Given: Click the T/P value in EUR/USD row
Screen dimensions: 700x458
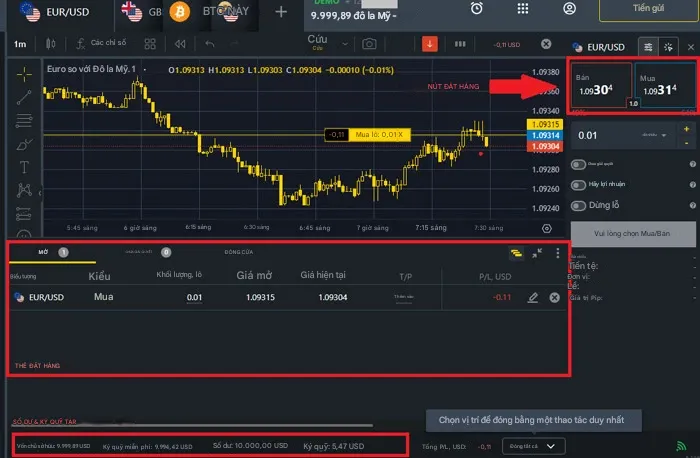Looking at the screenshot, I should [404, 297].
